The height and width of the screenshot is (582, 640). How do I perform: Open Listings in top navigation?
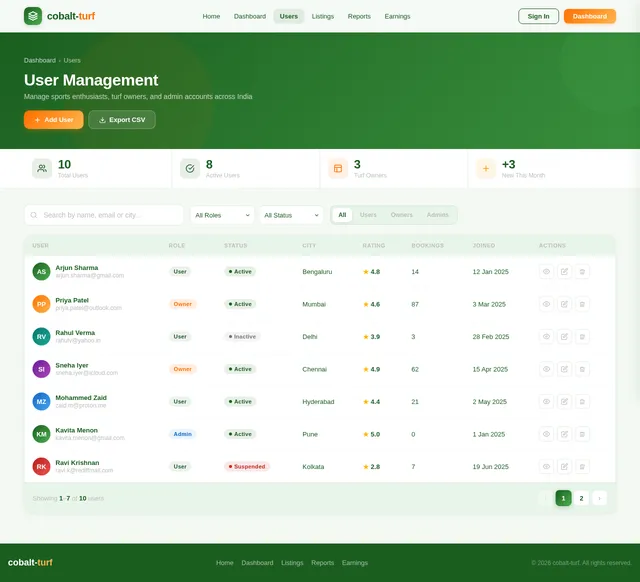(x=323, y=16)
